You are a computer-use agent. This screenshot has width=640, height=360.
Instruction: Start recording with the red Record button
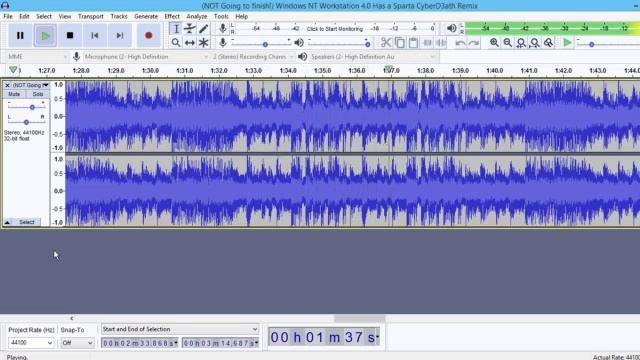coord(149,36)
